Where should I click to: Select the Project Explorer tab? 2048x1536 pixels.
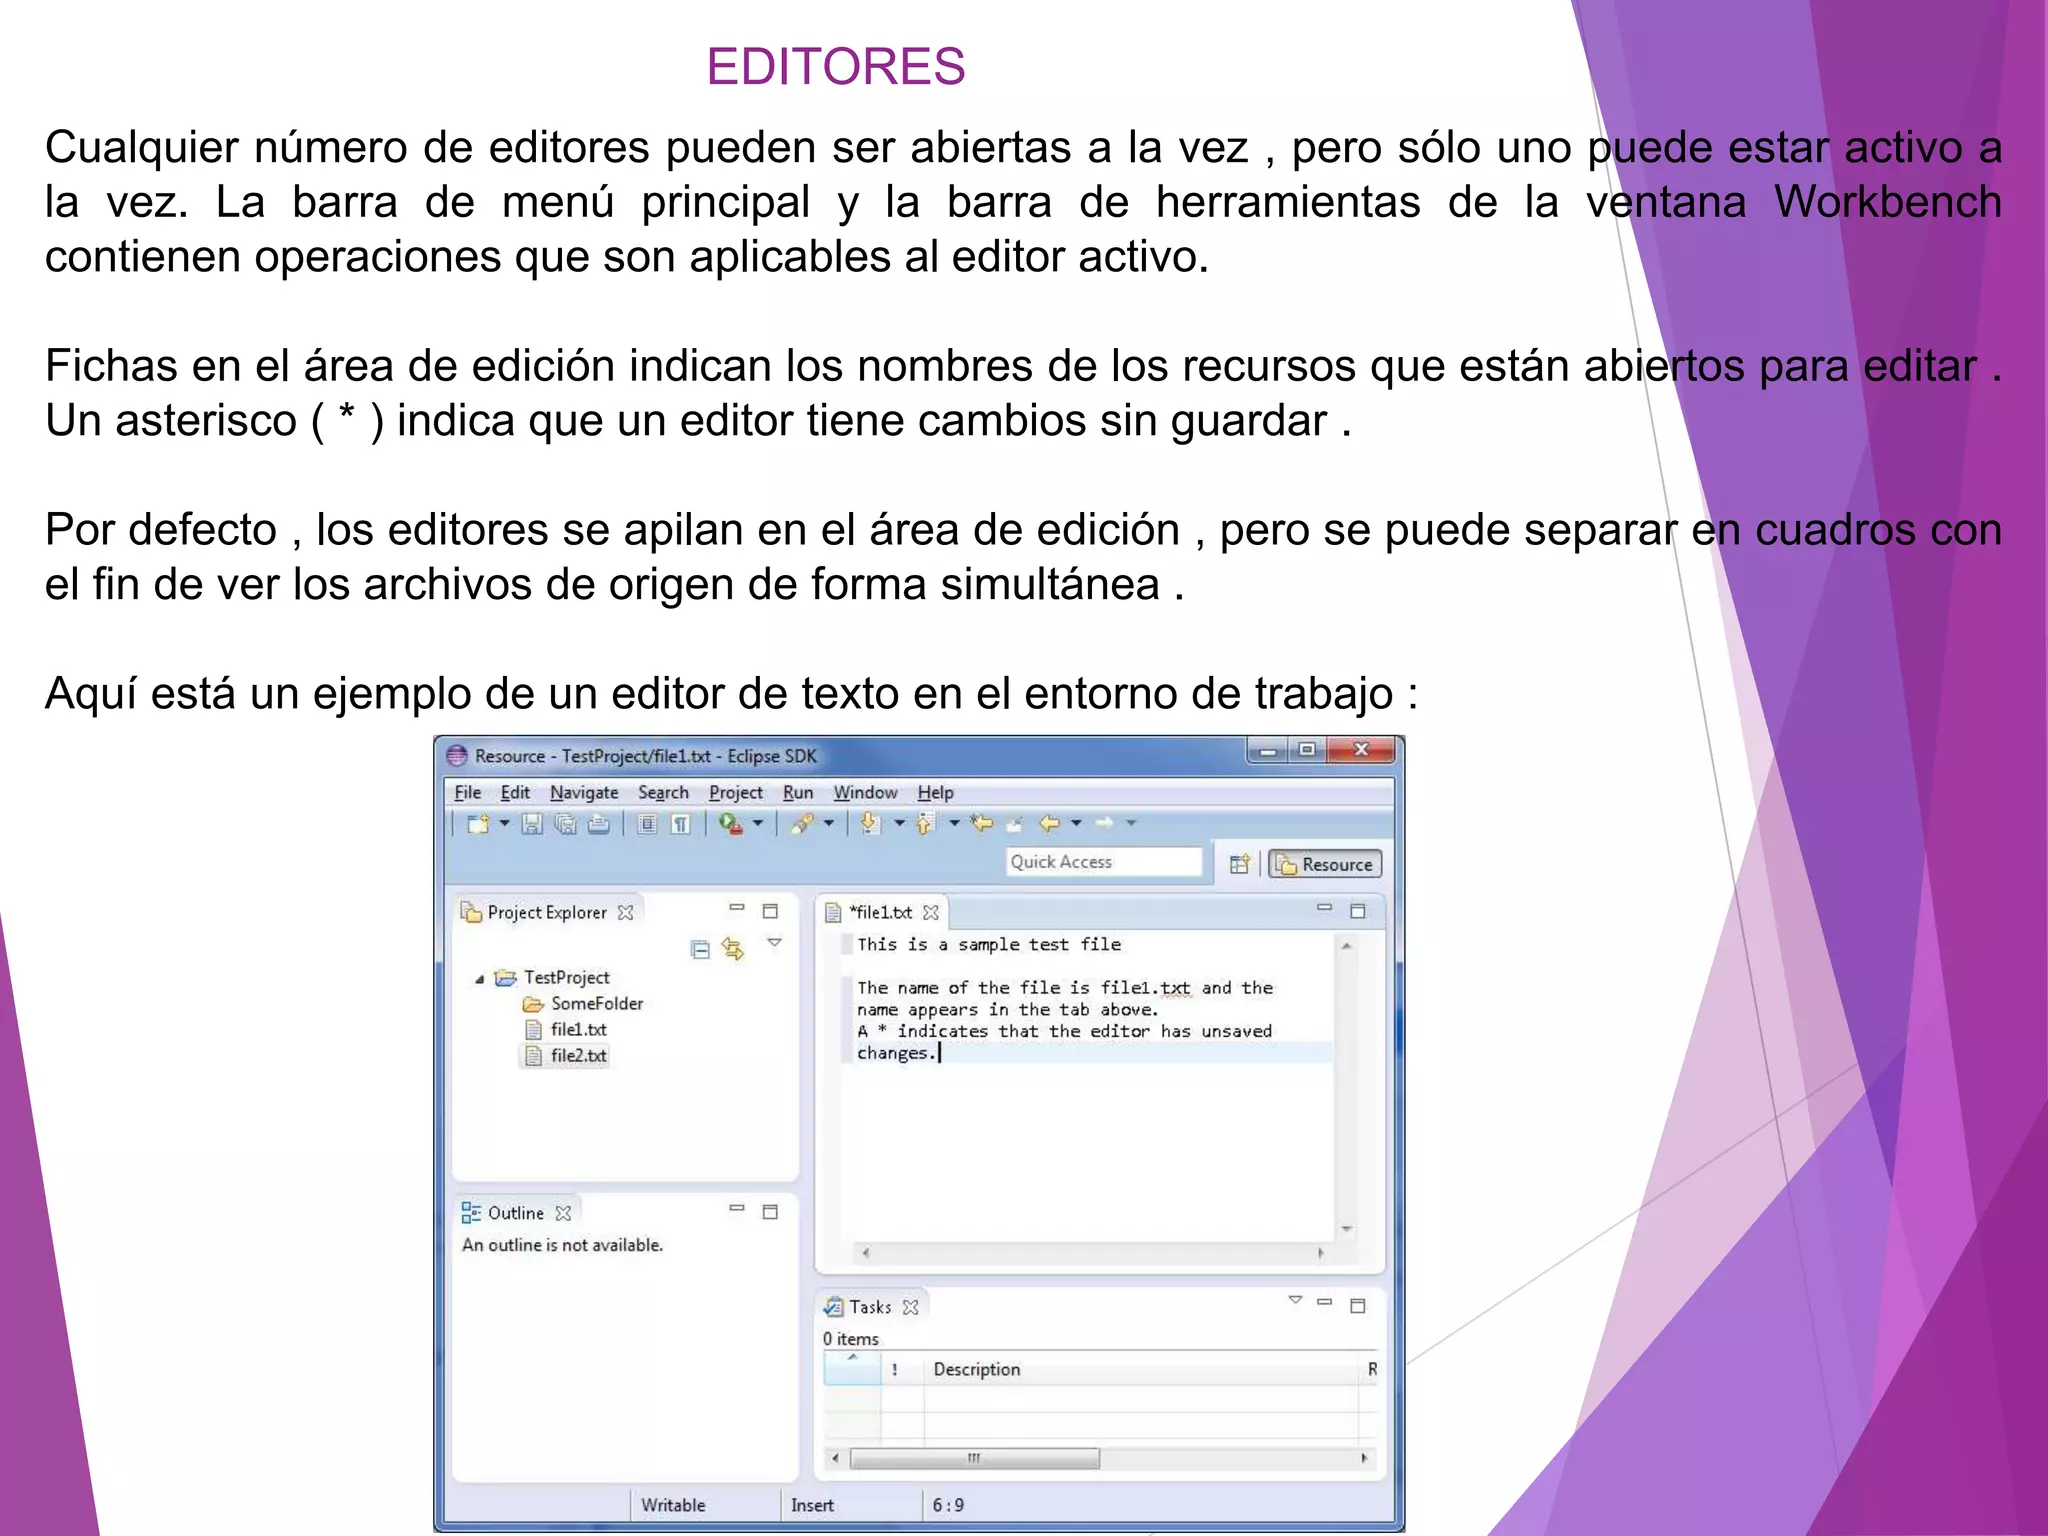pyautogui.click(x=546, y=912)
